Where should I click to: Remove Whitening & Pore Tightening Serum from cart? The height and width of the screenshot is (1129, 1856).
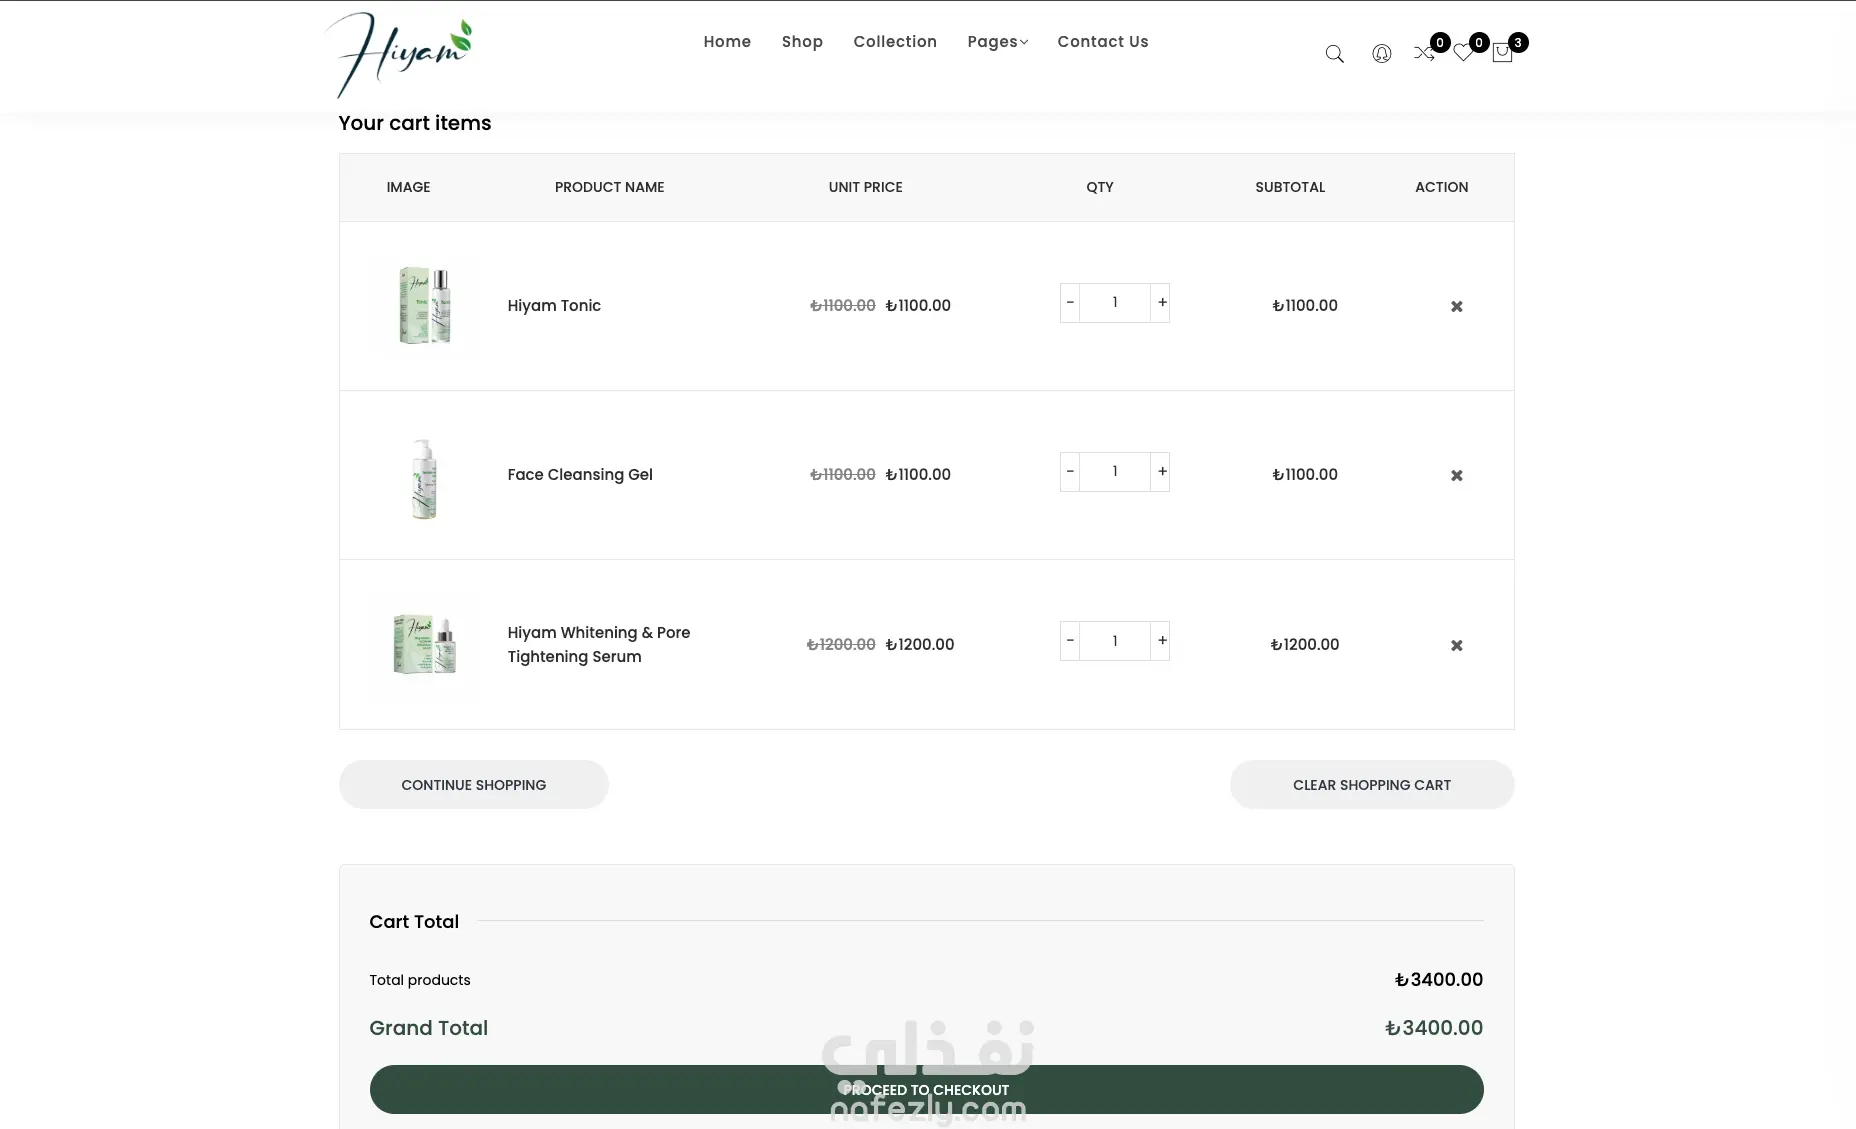tap(1456, 645)
